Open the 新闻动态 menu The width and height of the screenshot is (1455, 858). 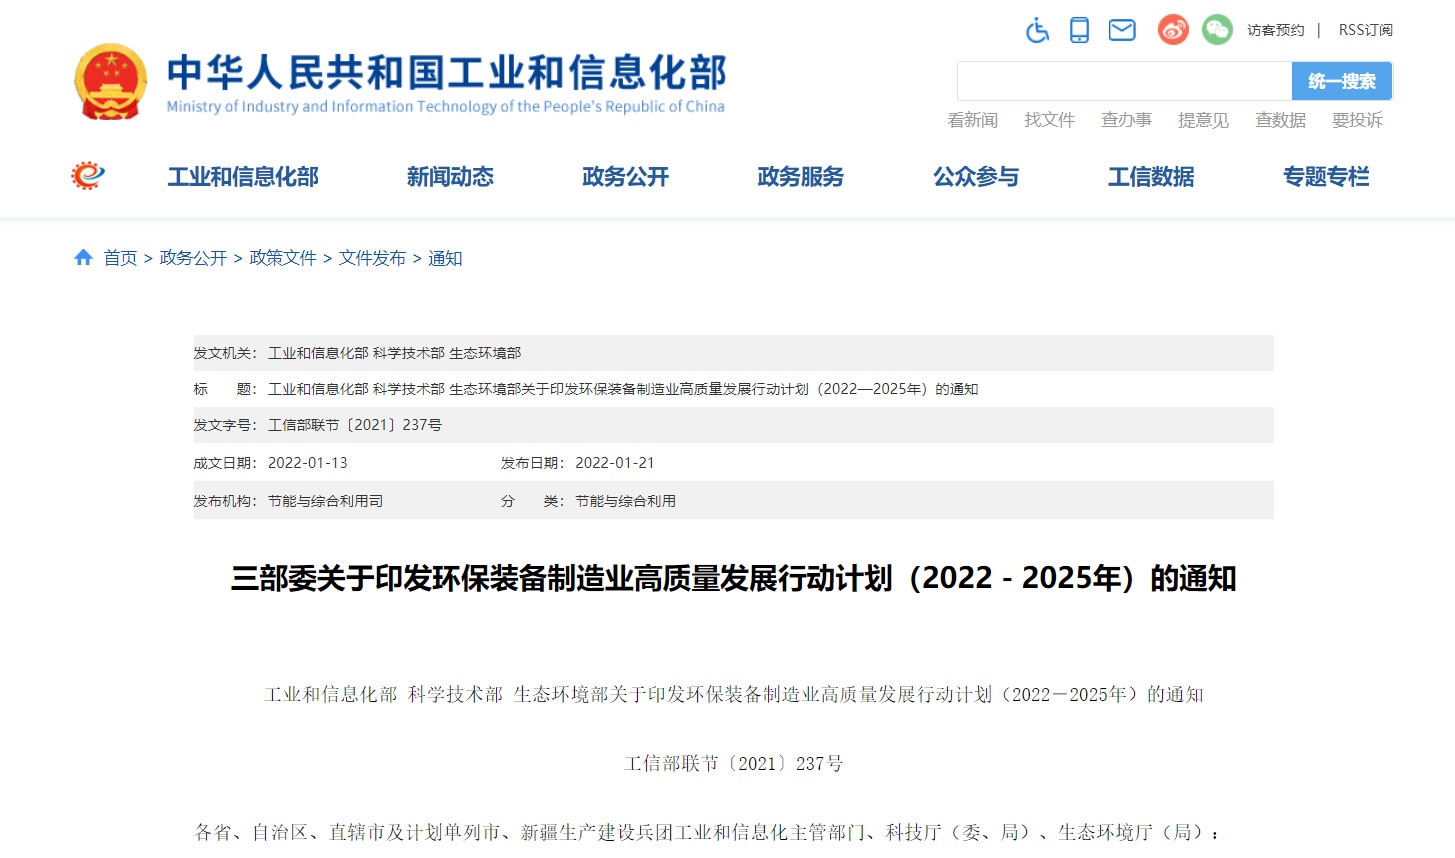pyautogui.click(x=450, y=177)
